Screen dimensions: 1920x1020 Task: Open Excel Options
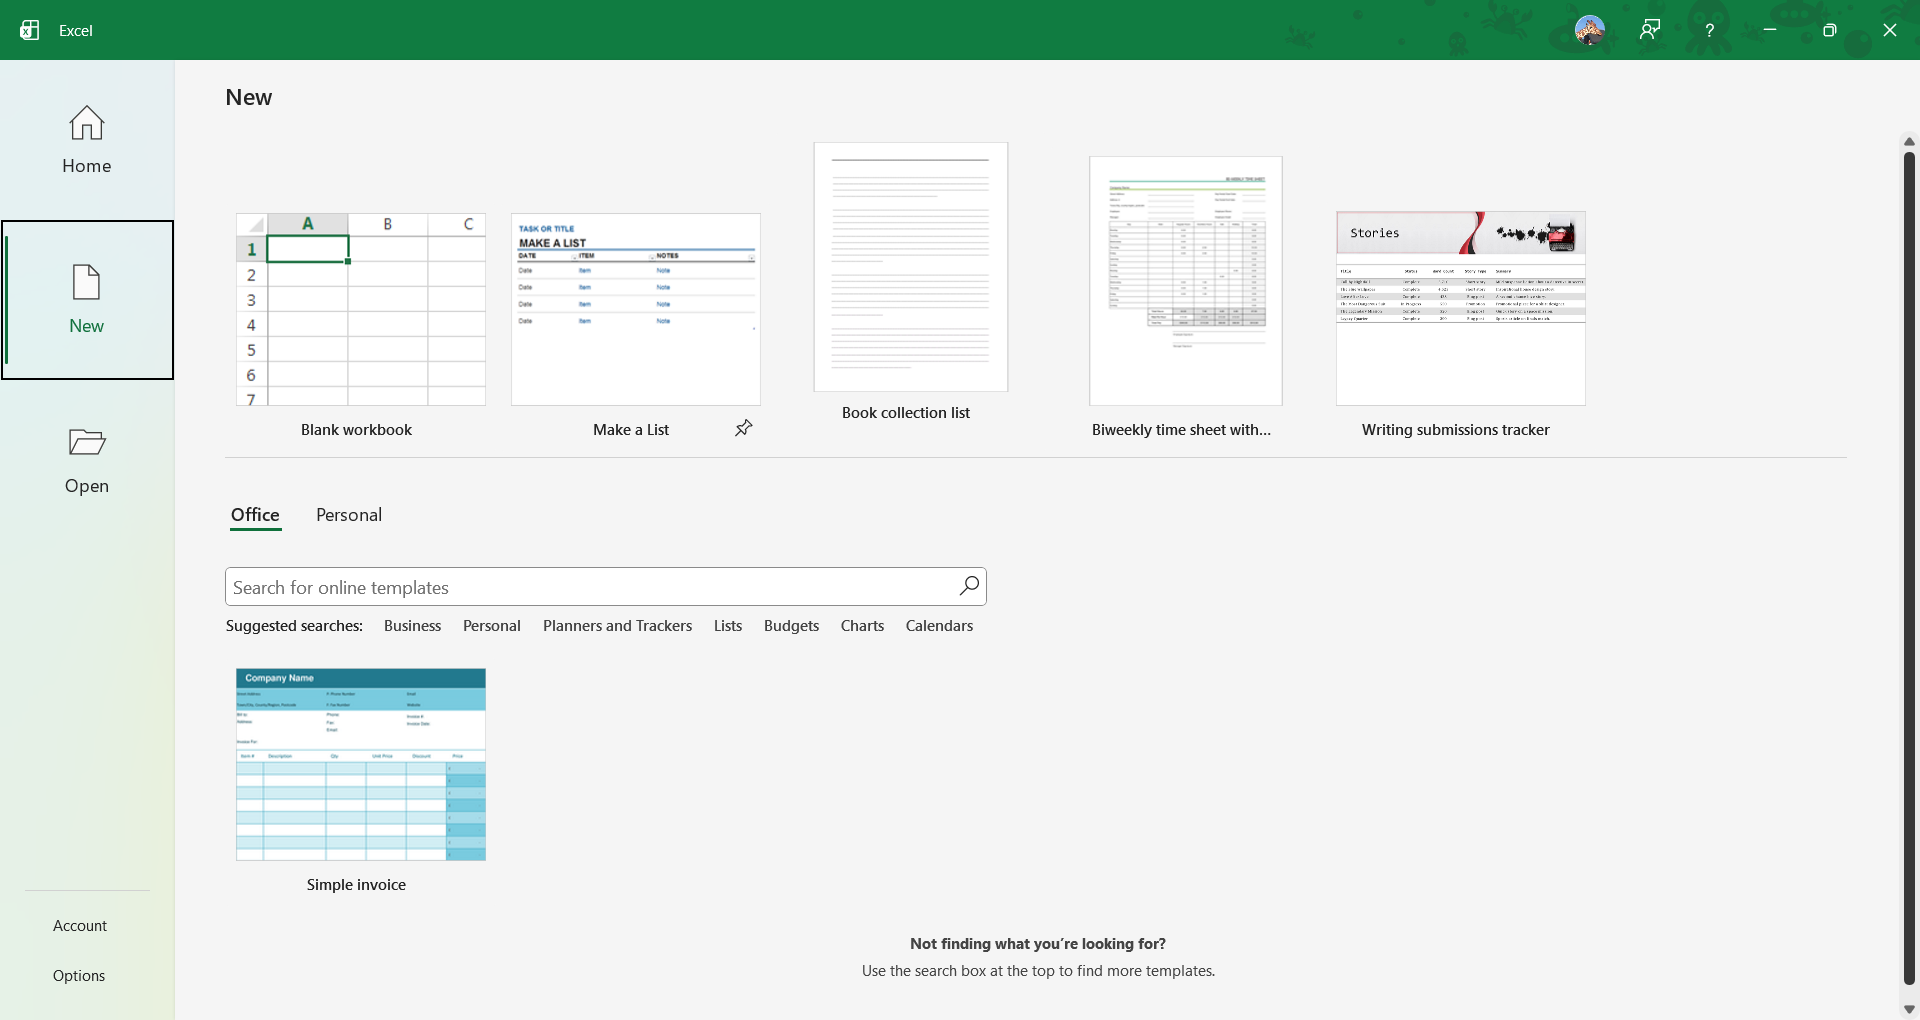click(80, 975)
